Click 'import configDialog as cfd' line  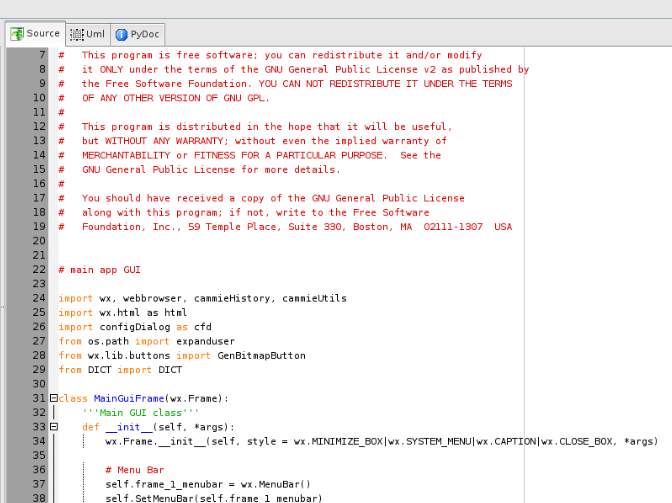[135, 327]
